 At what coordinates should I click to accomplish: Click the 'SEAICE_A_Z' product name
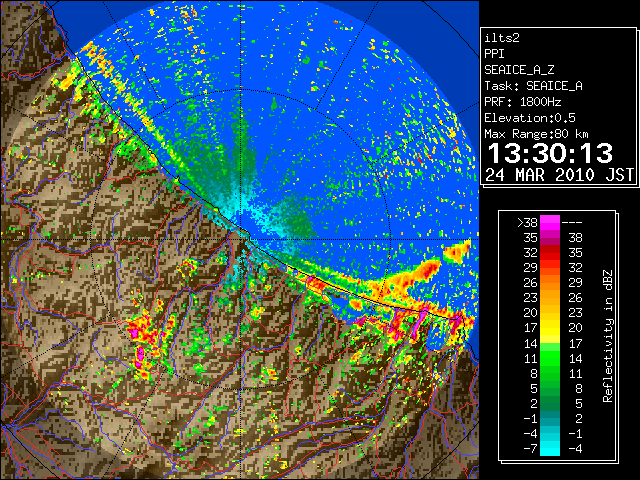[x=519, y=70]
